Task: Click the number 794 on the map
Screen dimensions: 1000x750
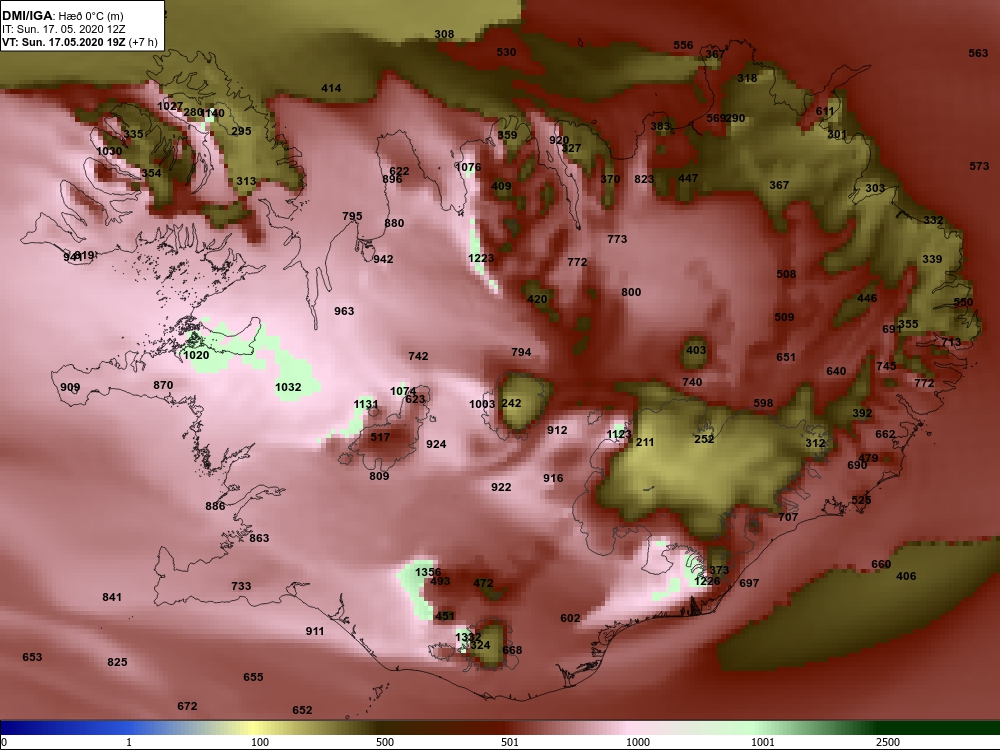Action: pyautogui.click(x=521, y=352)
